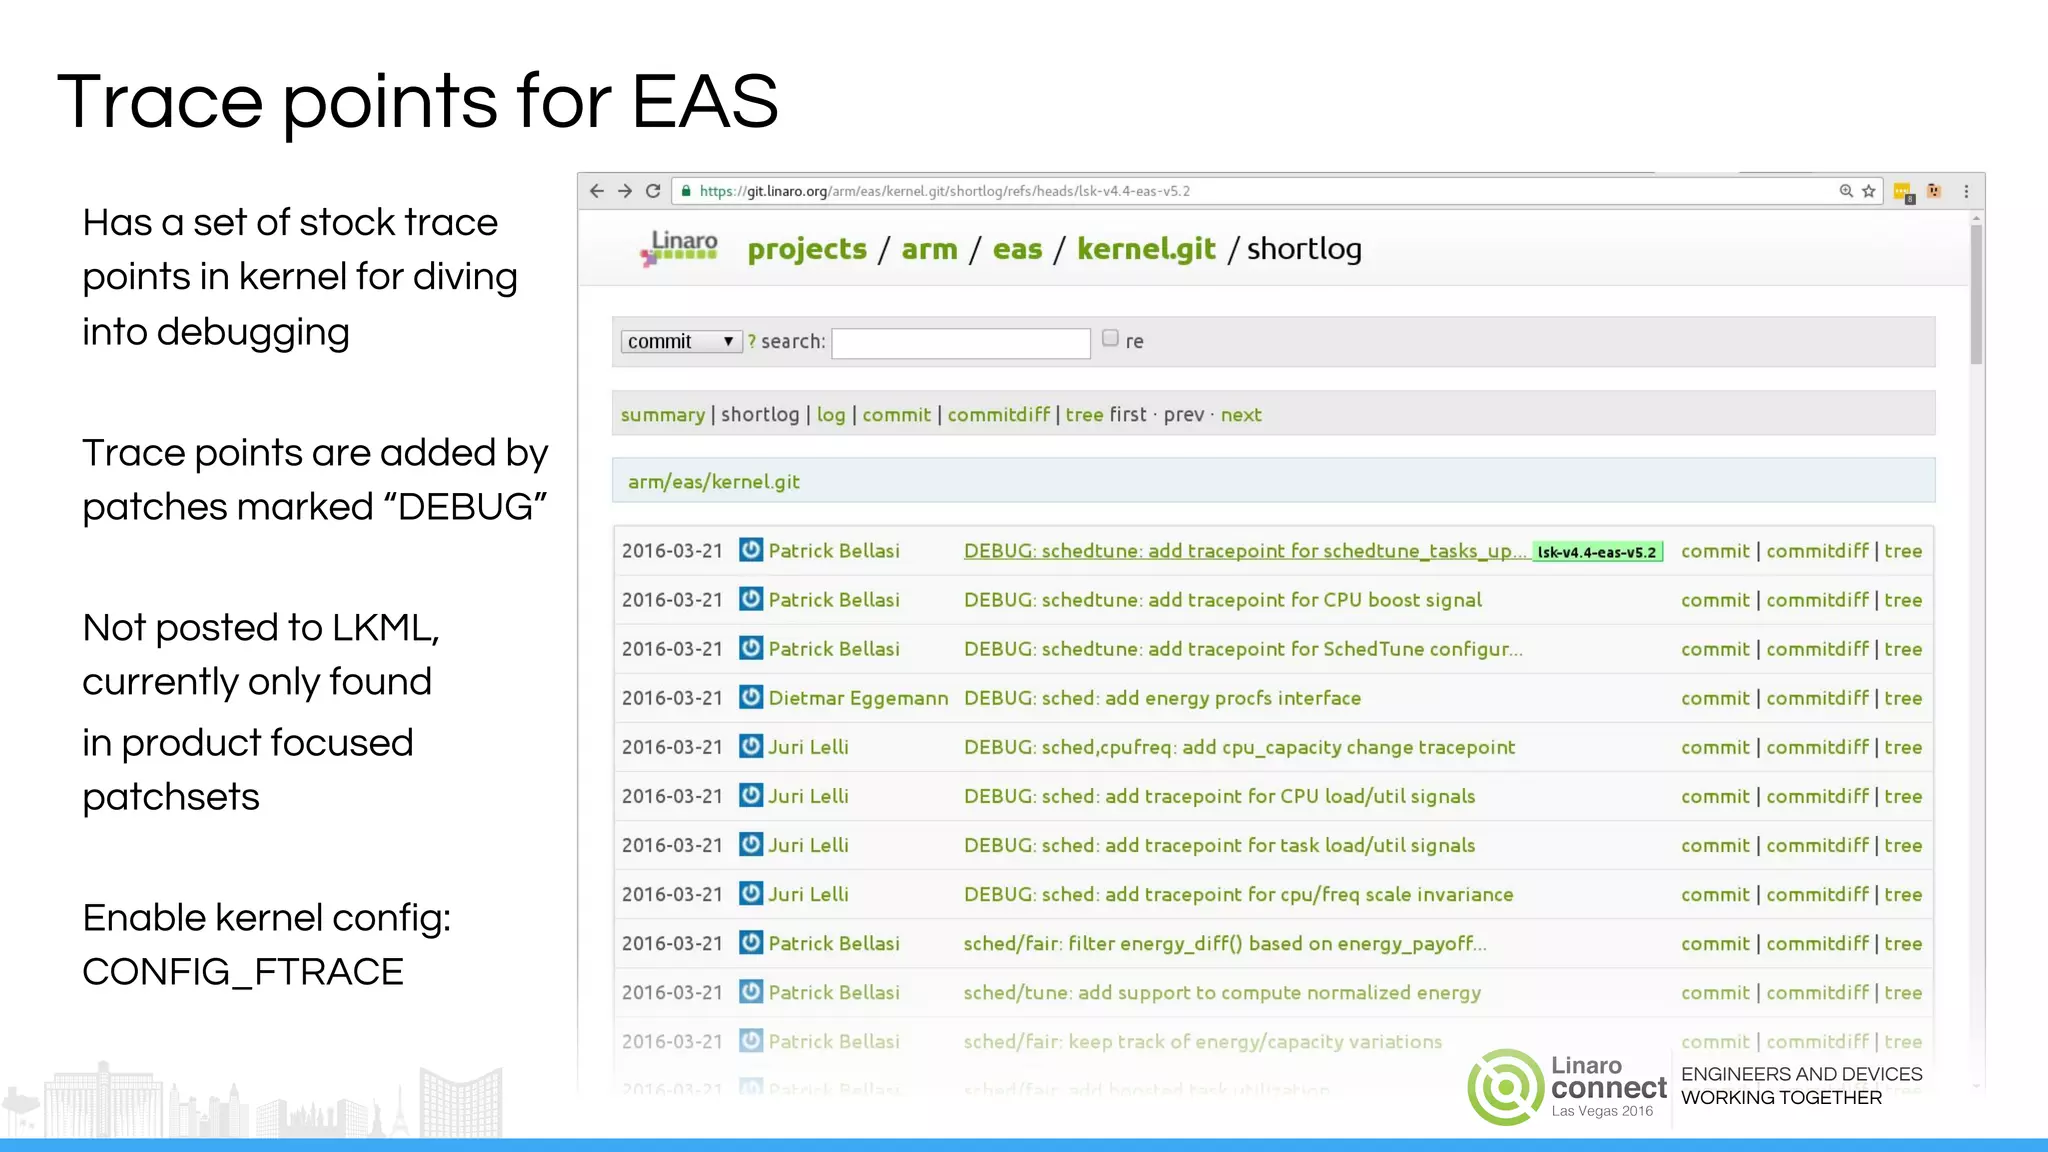Click avatar icon on 'tracepoint for schedtune_tasks_up' row
This screenshot has height=1152, width=2048.
[x=751, y=550]
